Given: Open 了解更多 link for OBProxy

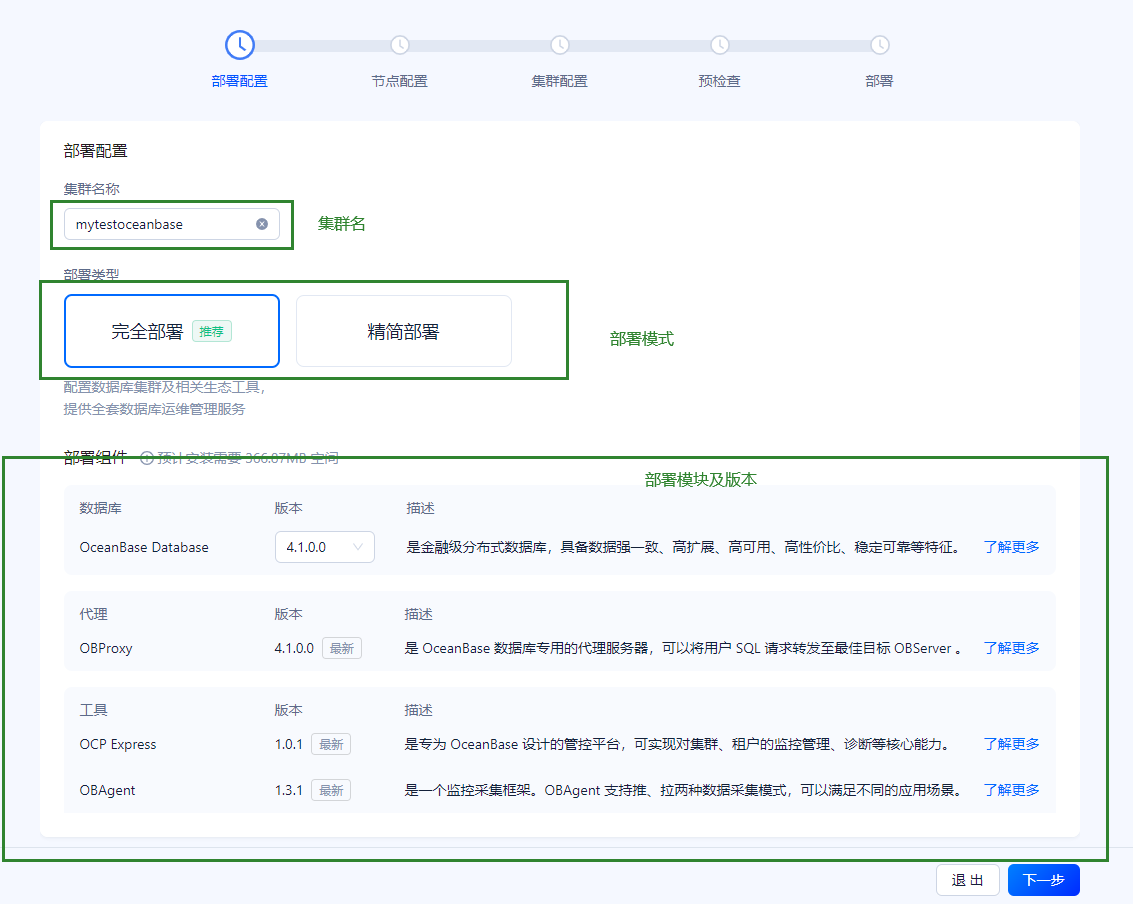Looking at the screenshot, I should click(x=1012, y=648).
